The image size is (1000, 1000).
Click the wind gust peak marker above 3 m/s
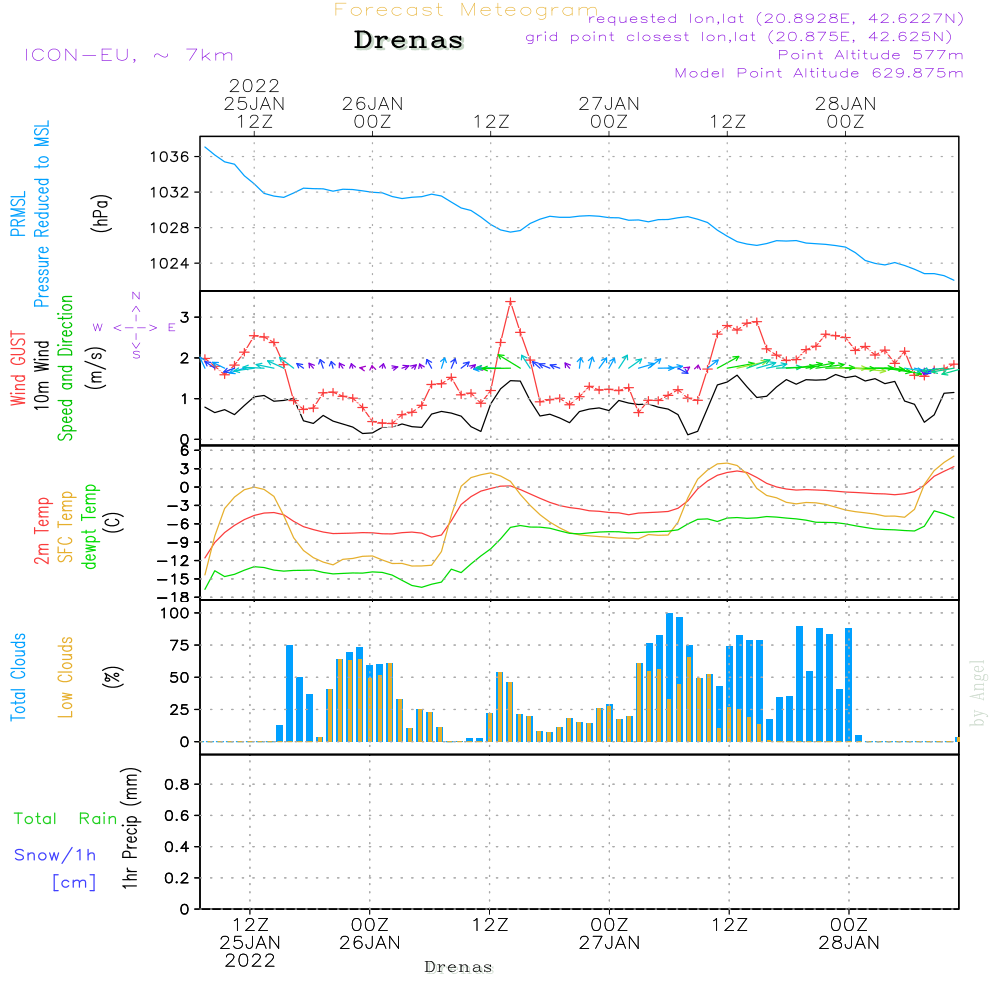coord(510,302)
